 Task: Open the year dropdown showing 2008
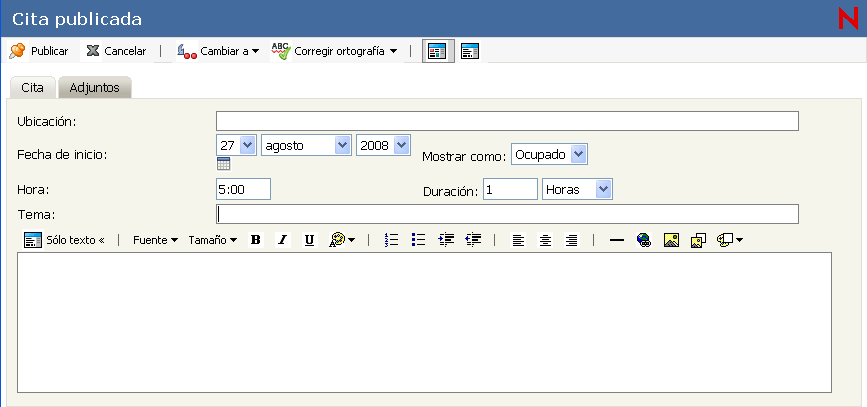click(x=383, y=145)
